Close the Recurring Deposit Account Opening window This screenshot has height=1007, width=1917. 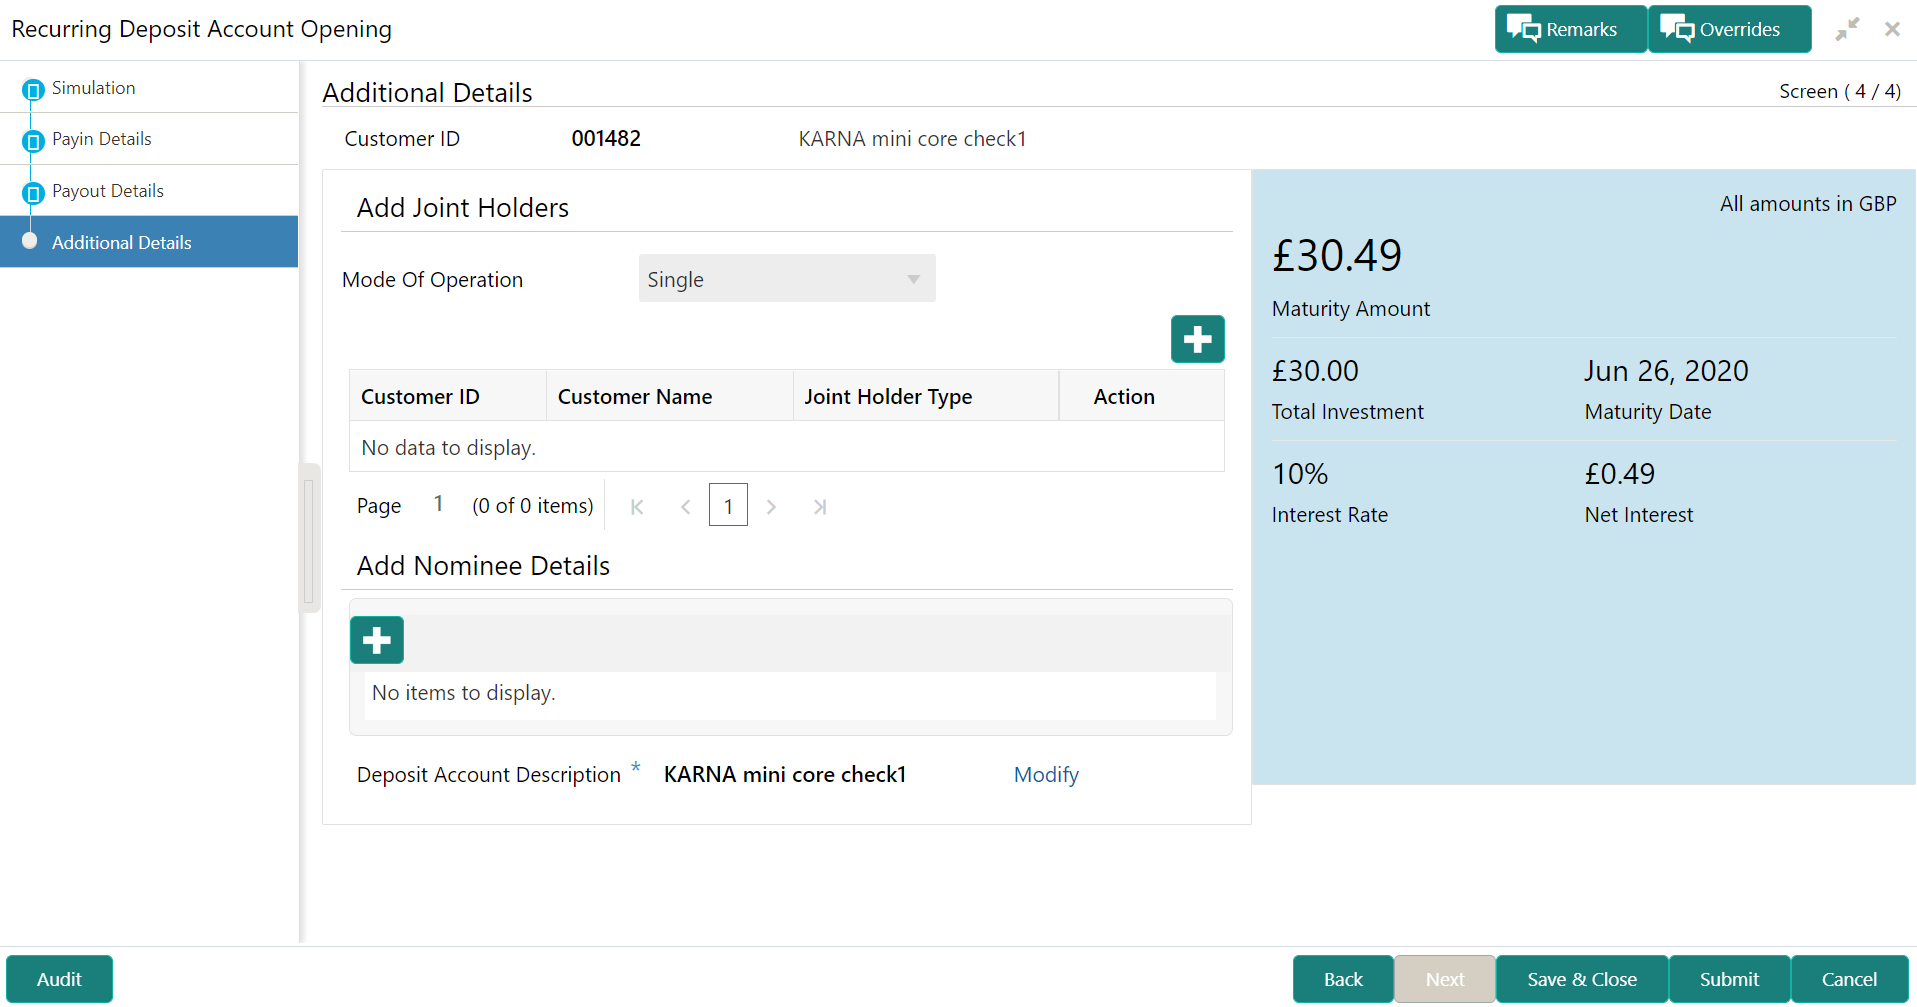click(x=1892, y=29)
